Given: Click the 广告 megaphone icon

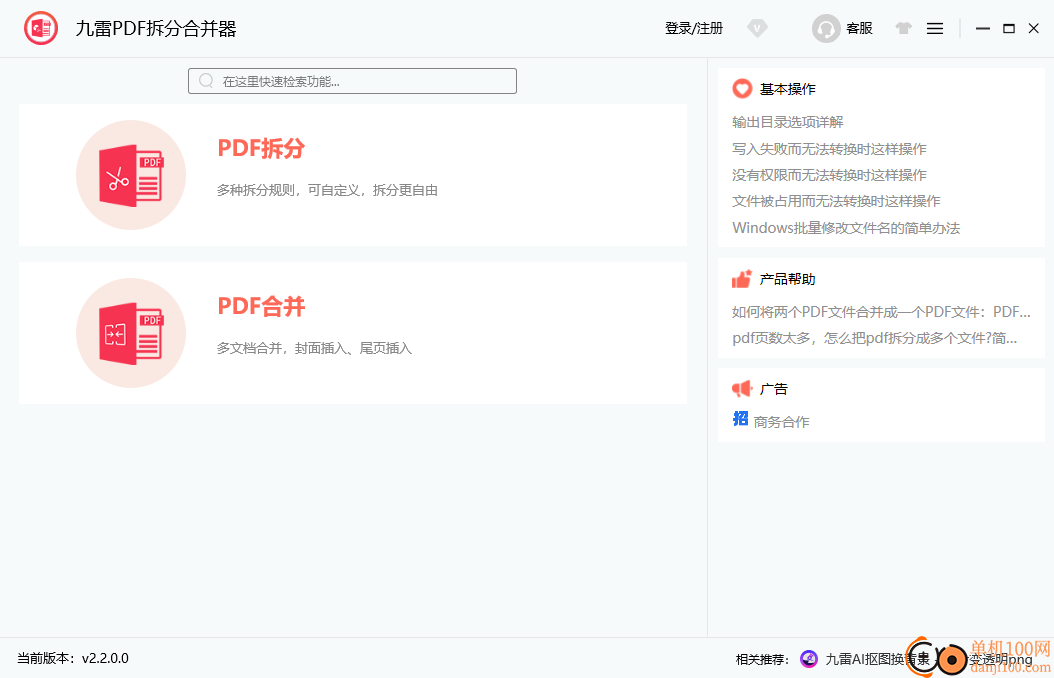Looking at the screenshot, I should tap(742, 388).
